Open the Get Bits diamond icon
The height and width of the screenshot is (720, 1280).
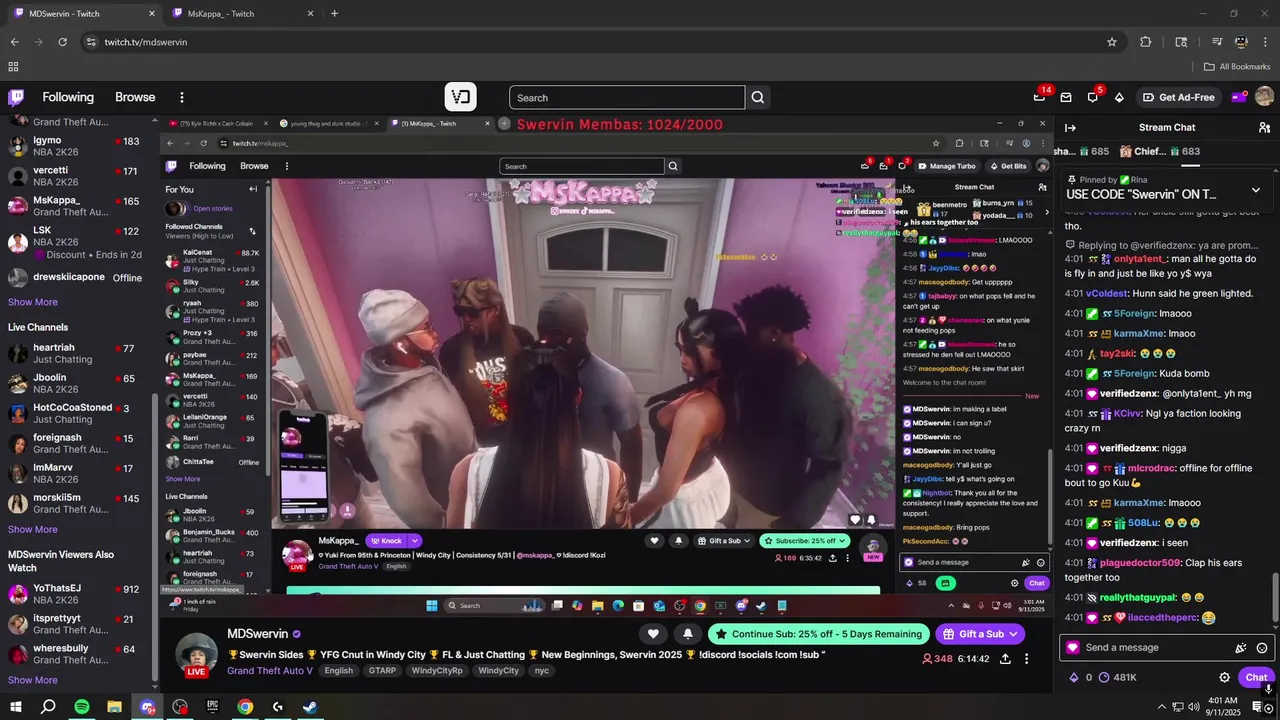[x=1119, y=97]
